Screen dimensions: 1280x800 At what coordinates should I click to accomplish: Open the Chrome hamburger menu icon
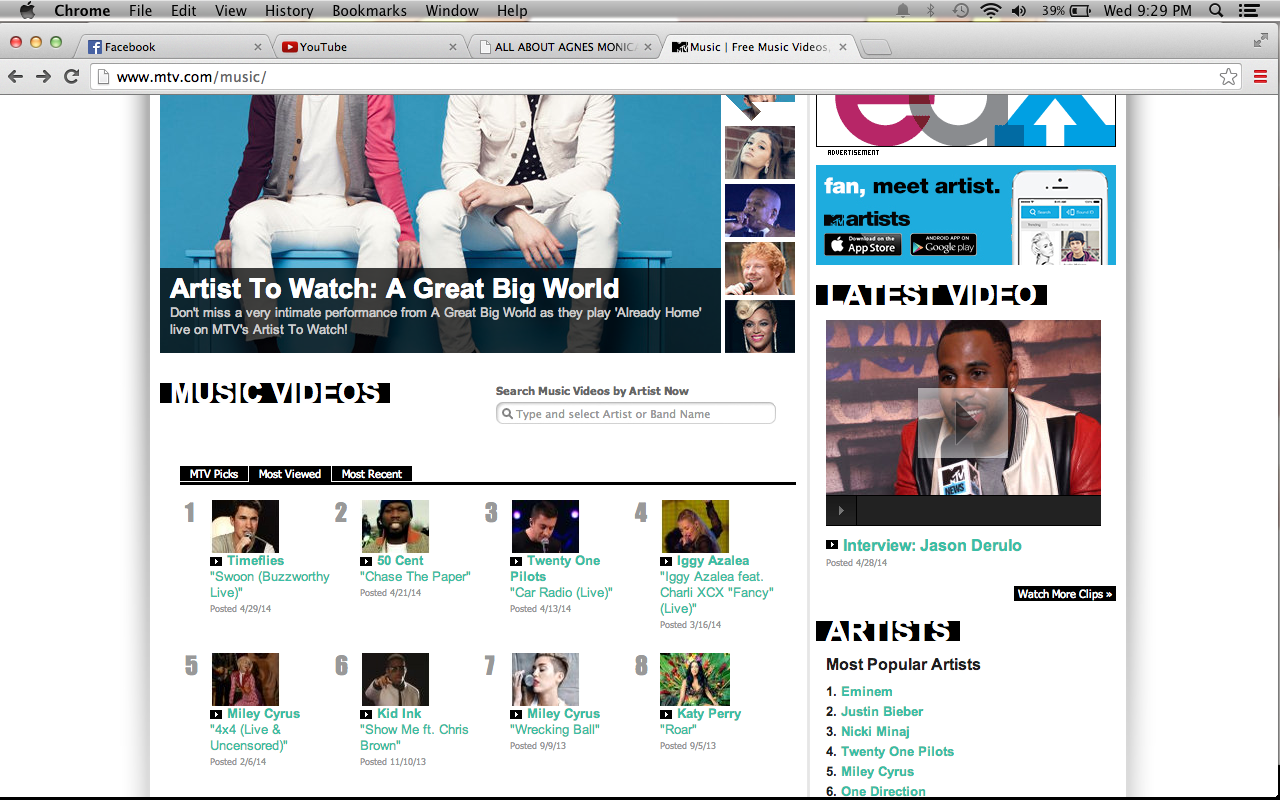pyautogui.click(x=1260, y=77)
